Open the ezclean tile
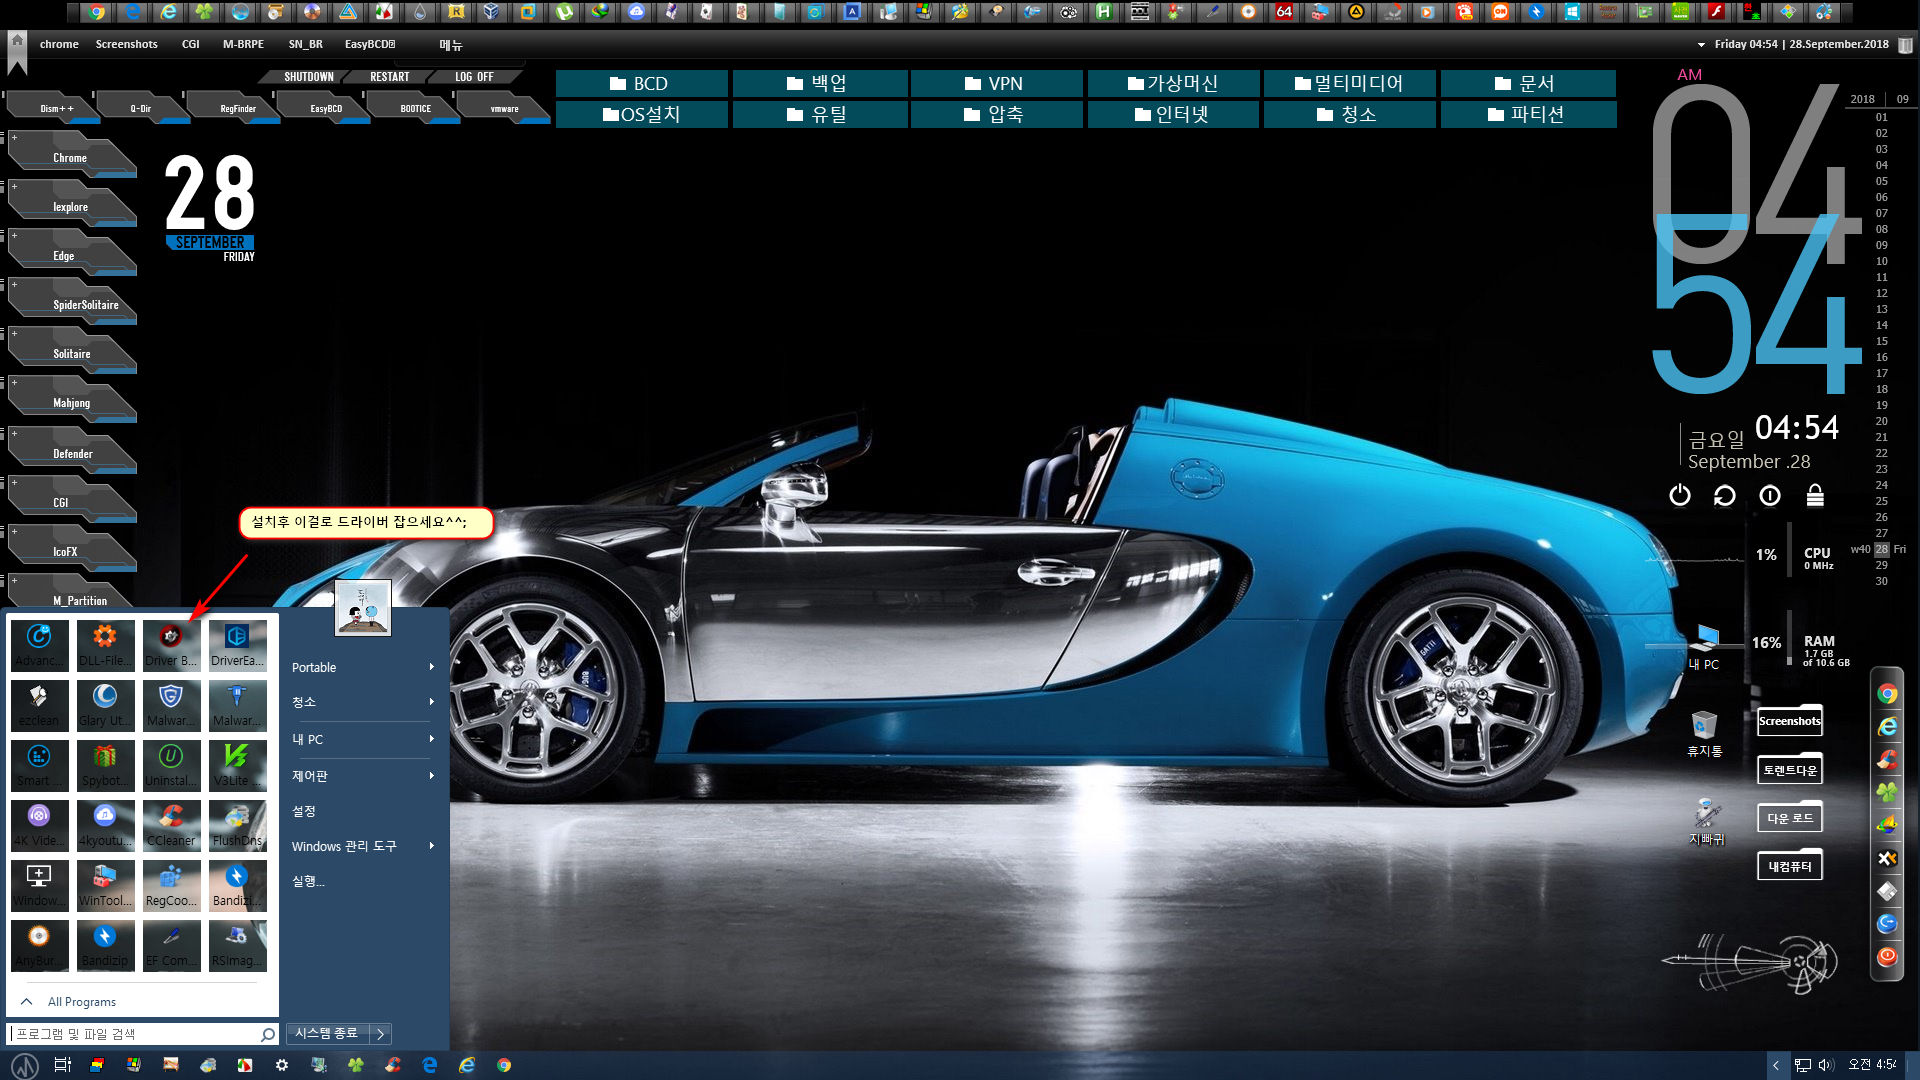 (x=39, y=705)
